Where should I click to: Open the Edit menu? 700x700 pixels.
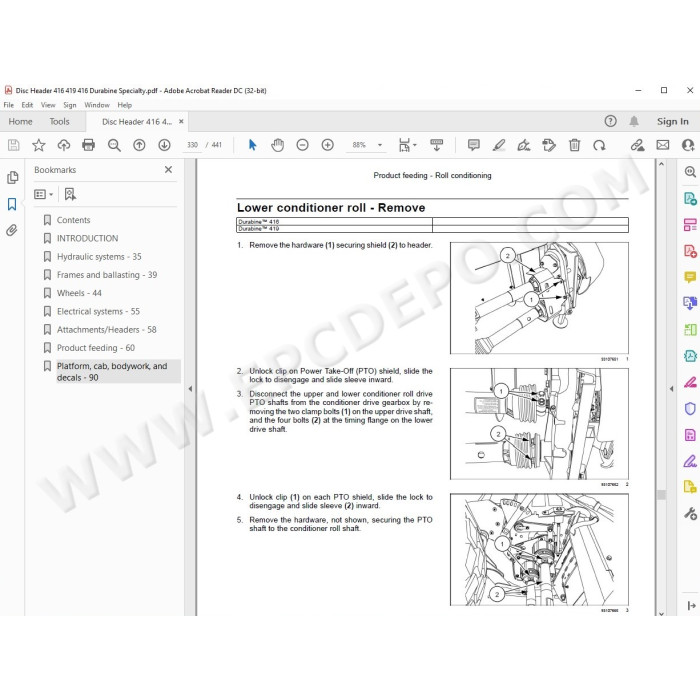27,105
